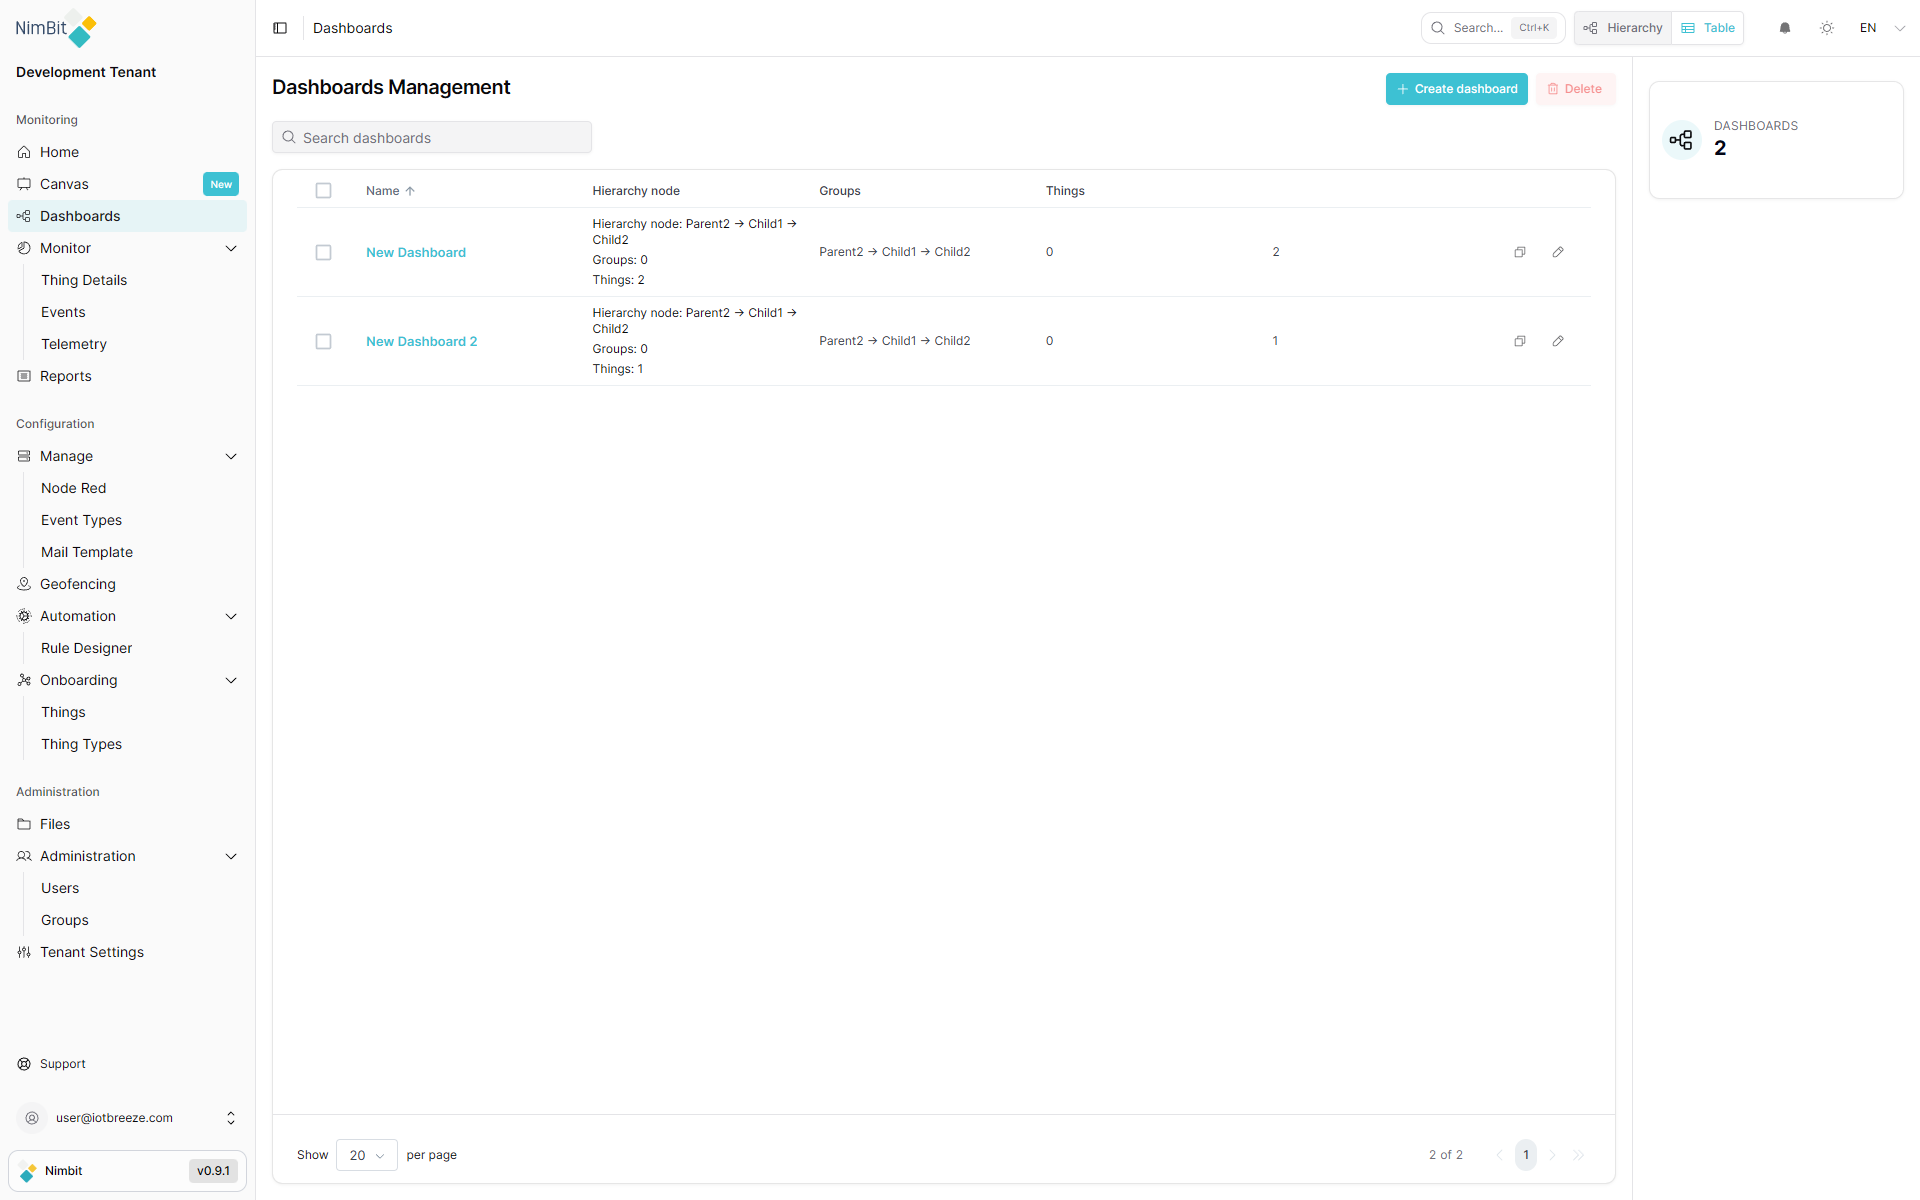Click the duplicate icon for New Dashboard
The height and width of the screenshot is (1200, 1920).
click(x=1520, y=252)
